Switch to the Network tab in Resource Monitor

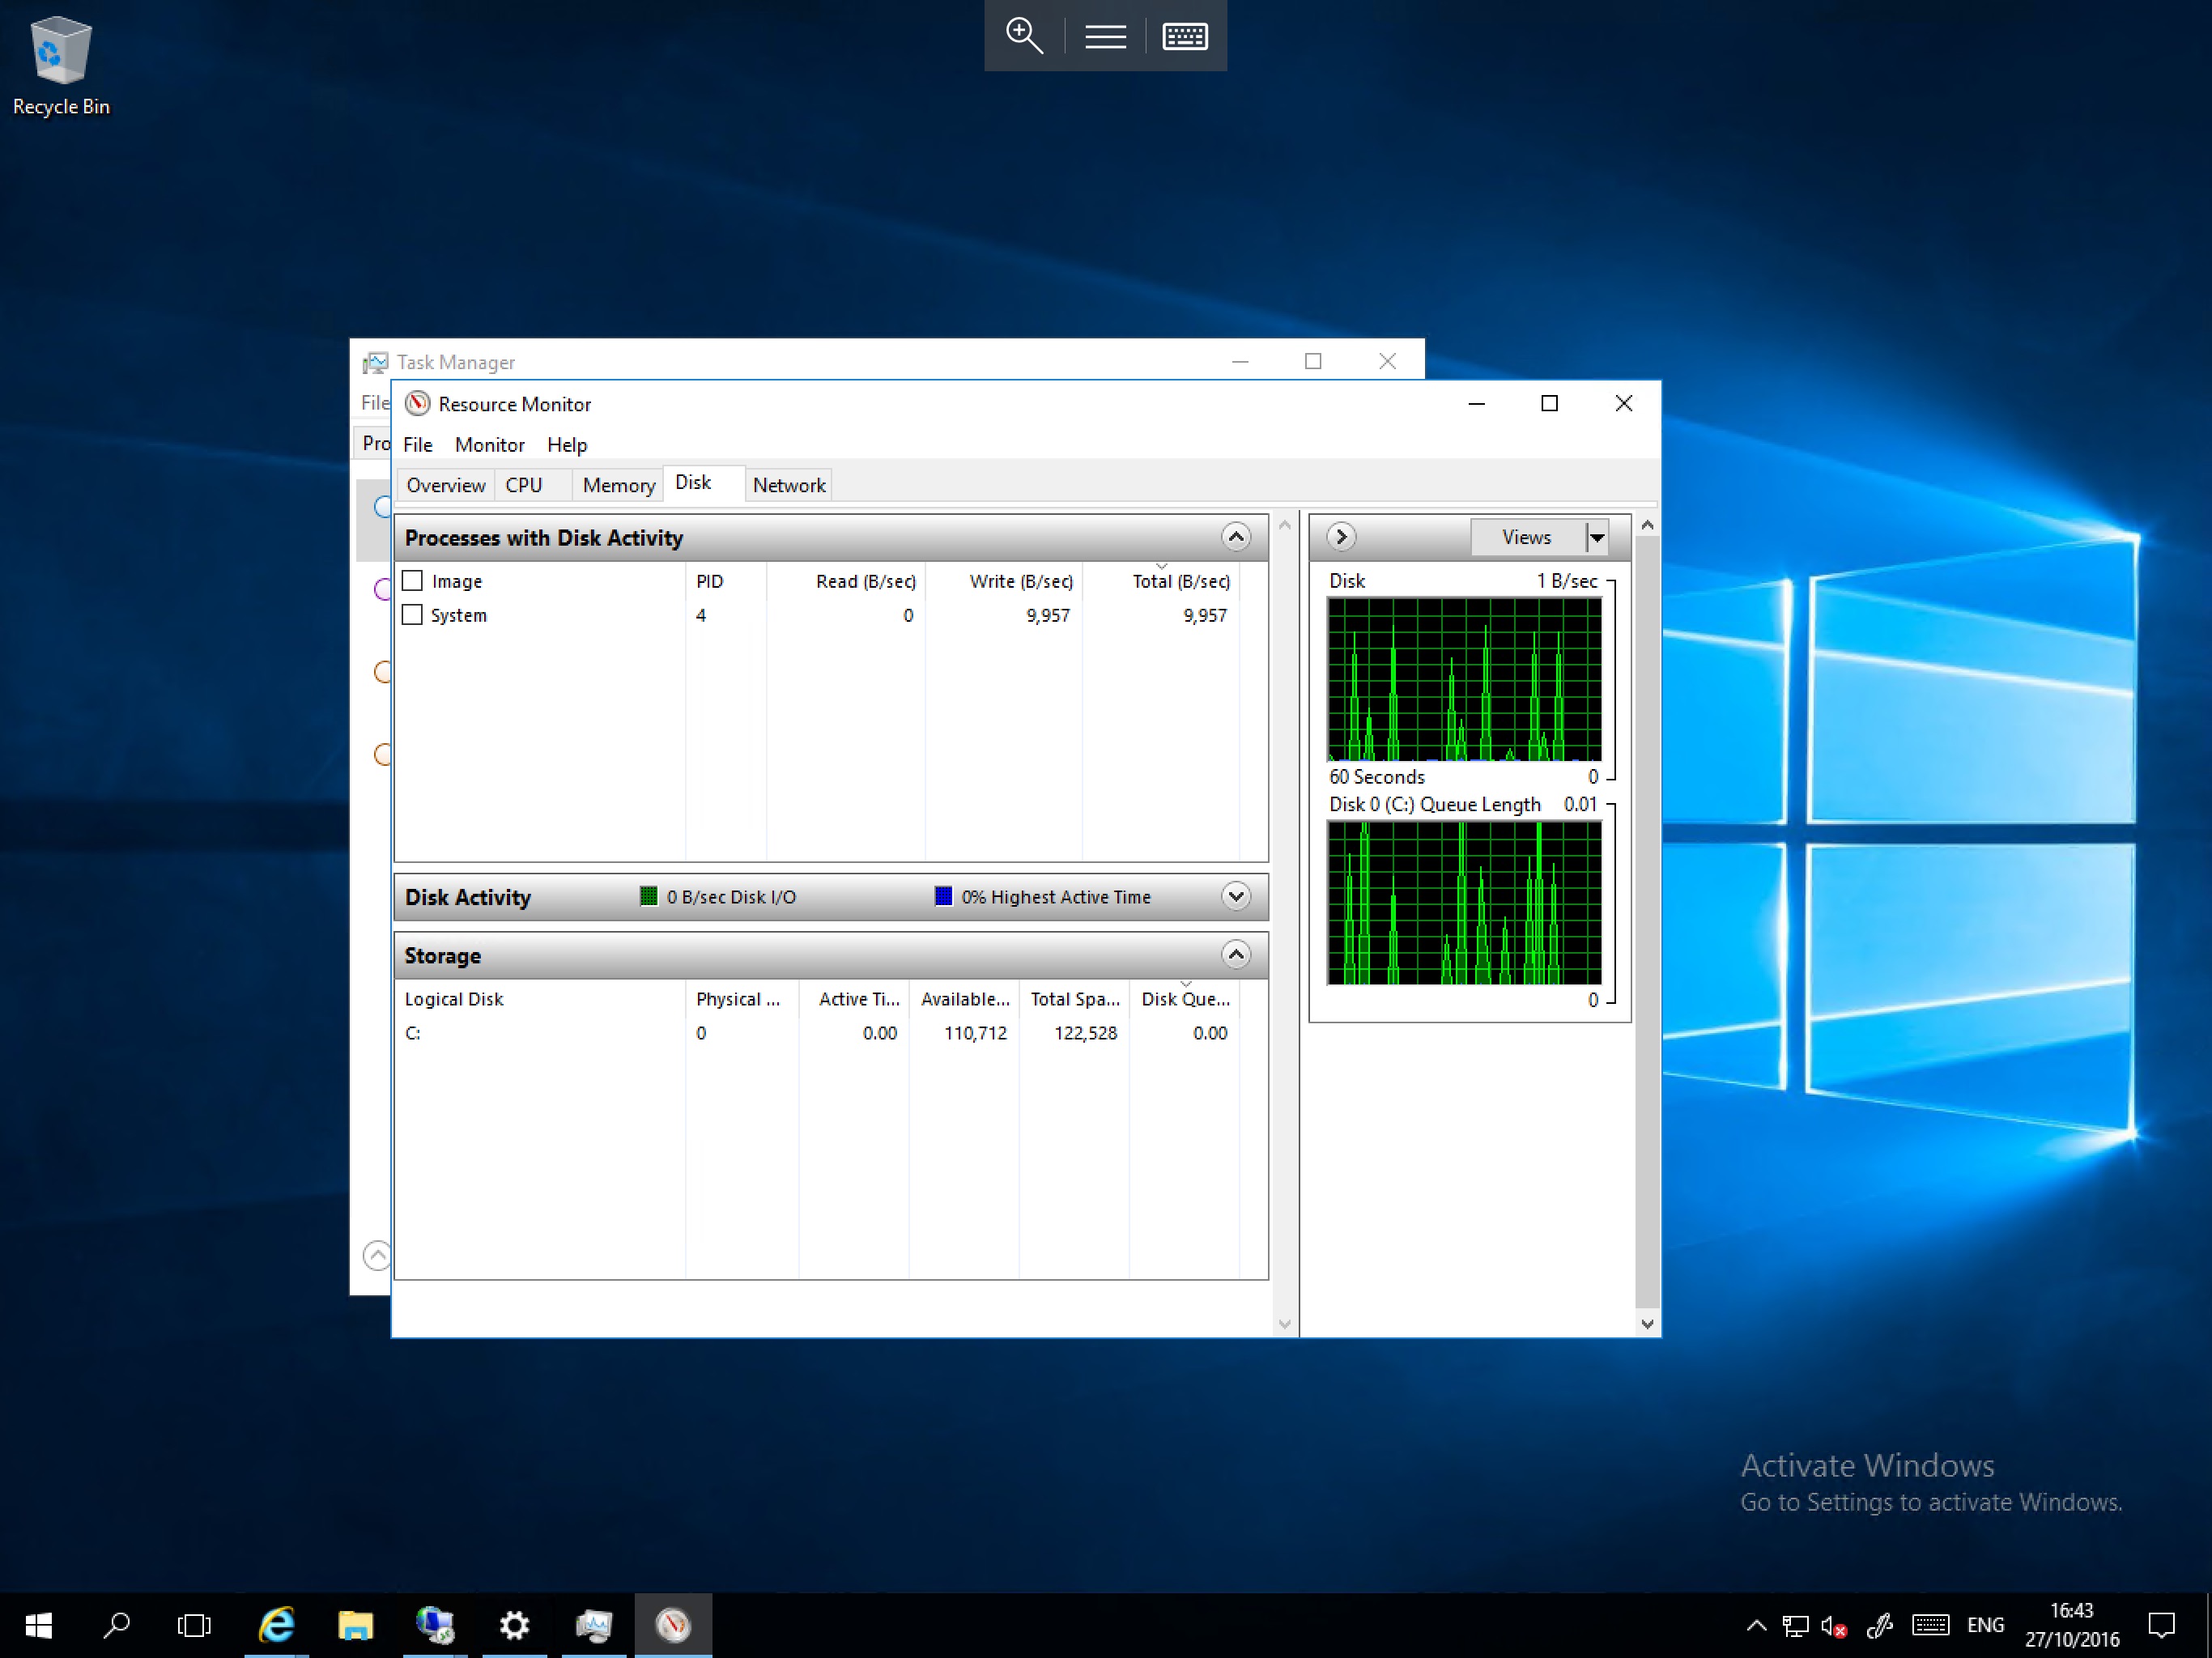click(789, 484)
